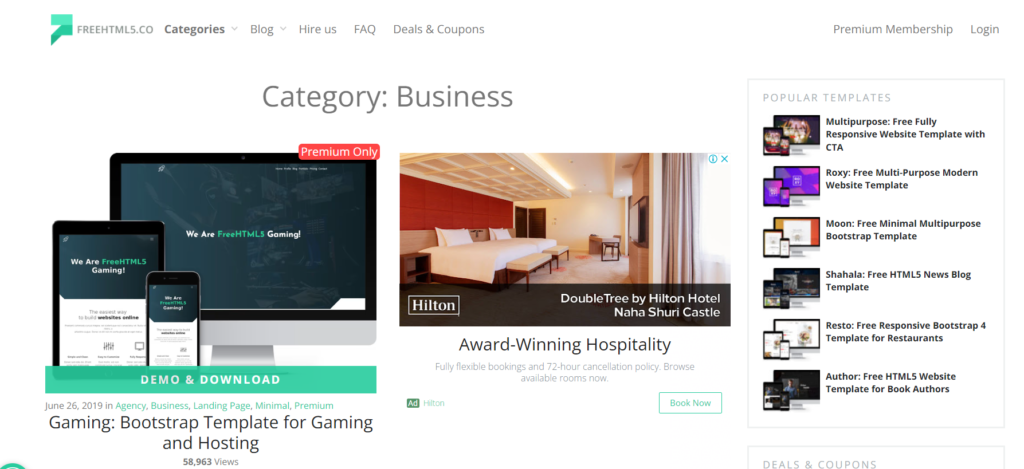Click the Login link
1024x469 pixels.
coord(984,29)
